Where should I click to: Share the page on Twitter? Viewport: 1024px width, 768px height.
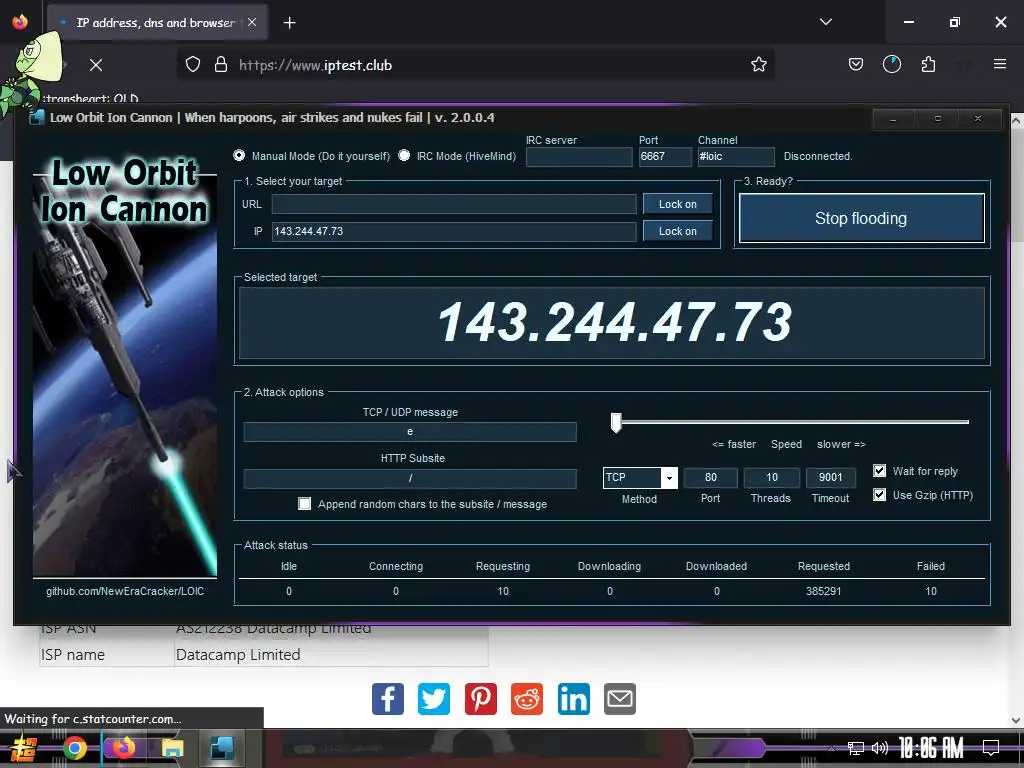pyautogui.click(x=434, y=699)
